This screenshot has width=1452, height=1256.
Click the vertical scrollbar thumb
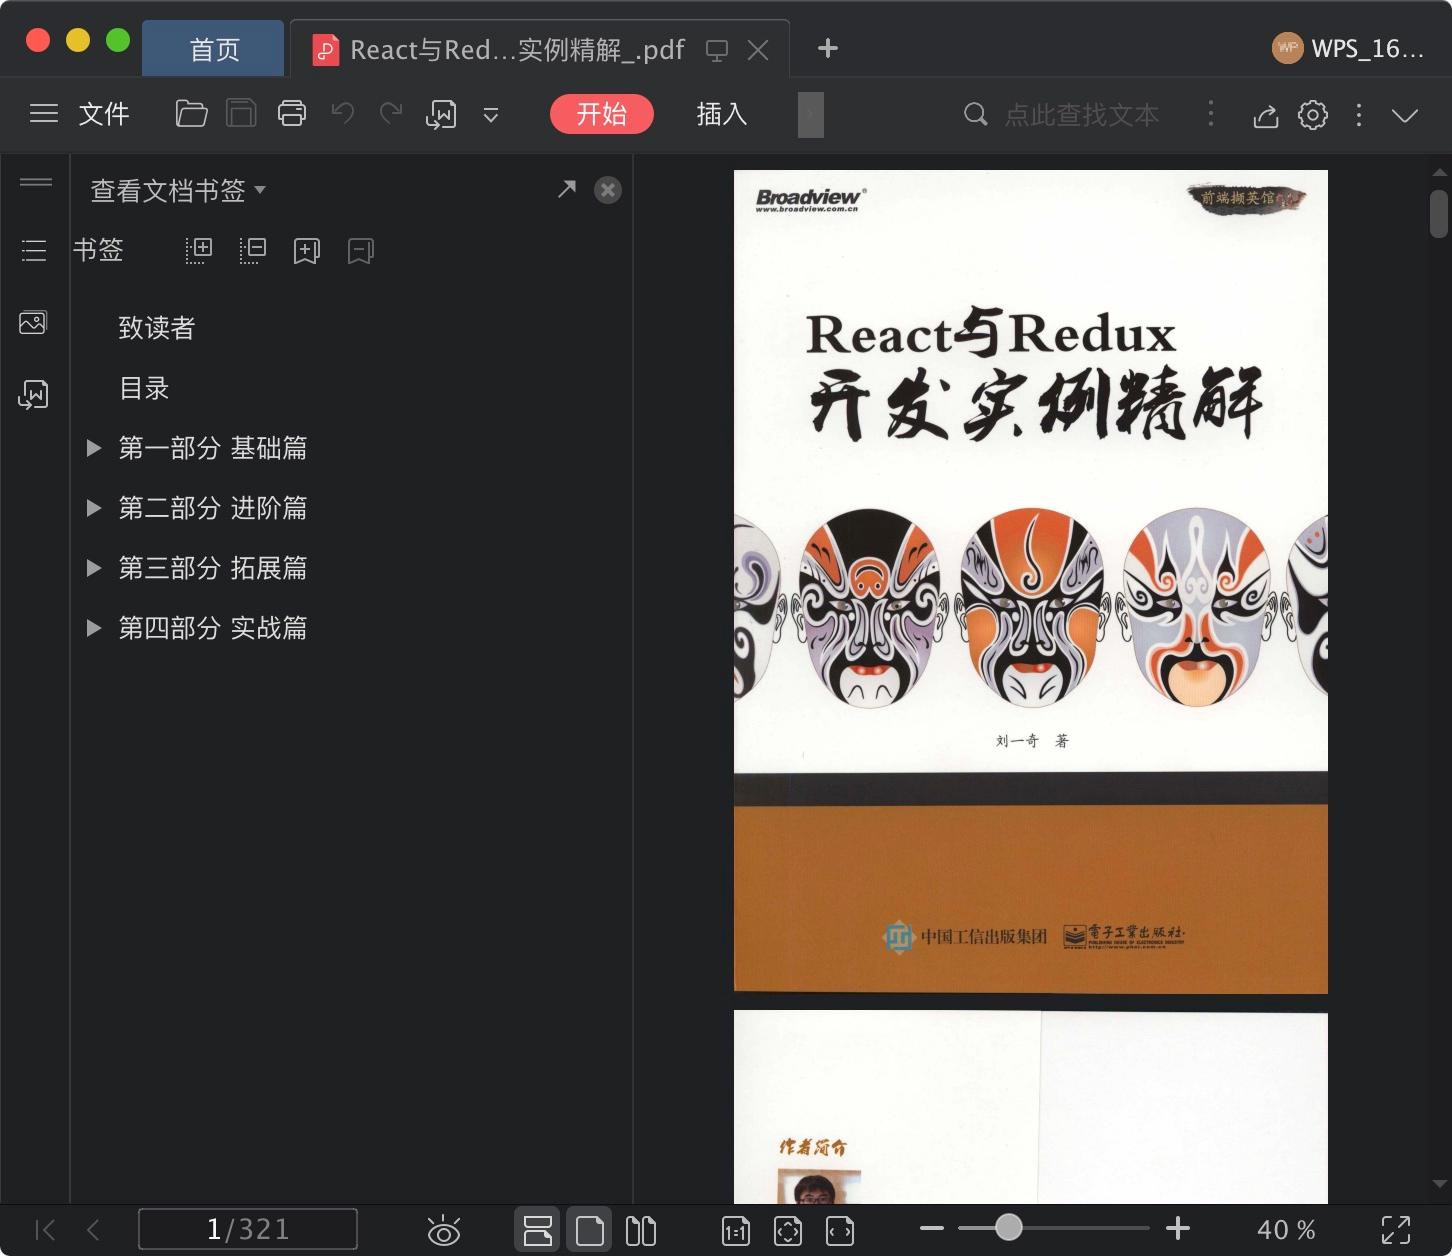(x=1439, y=213)
